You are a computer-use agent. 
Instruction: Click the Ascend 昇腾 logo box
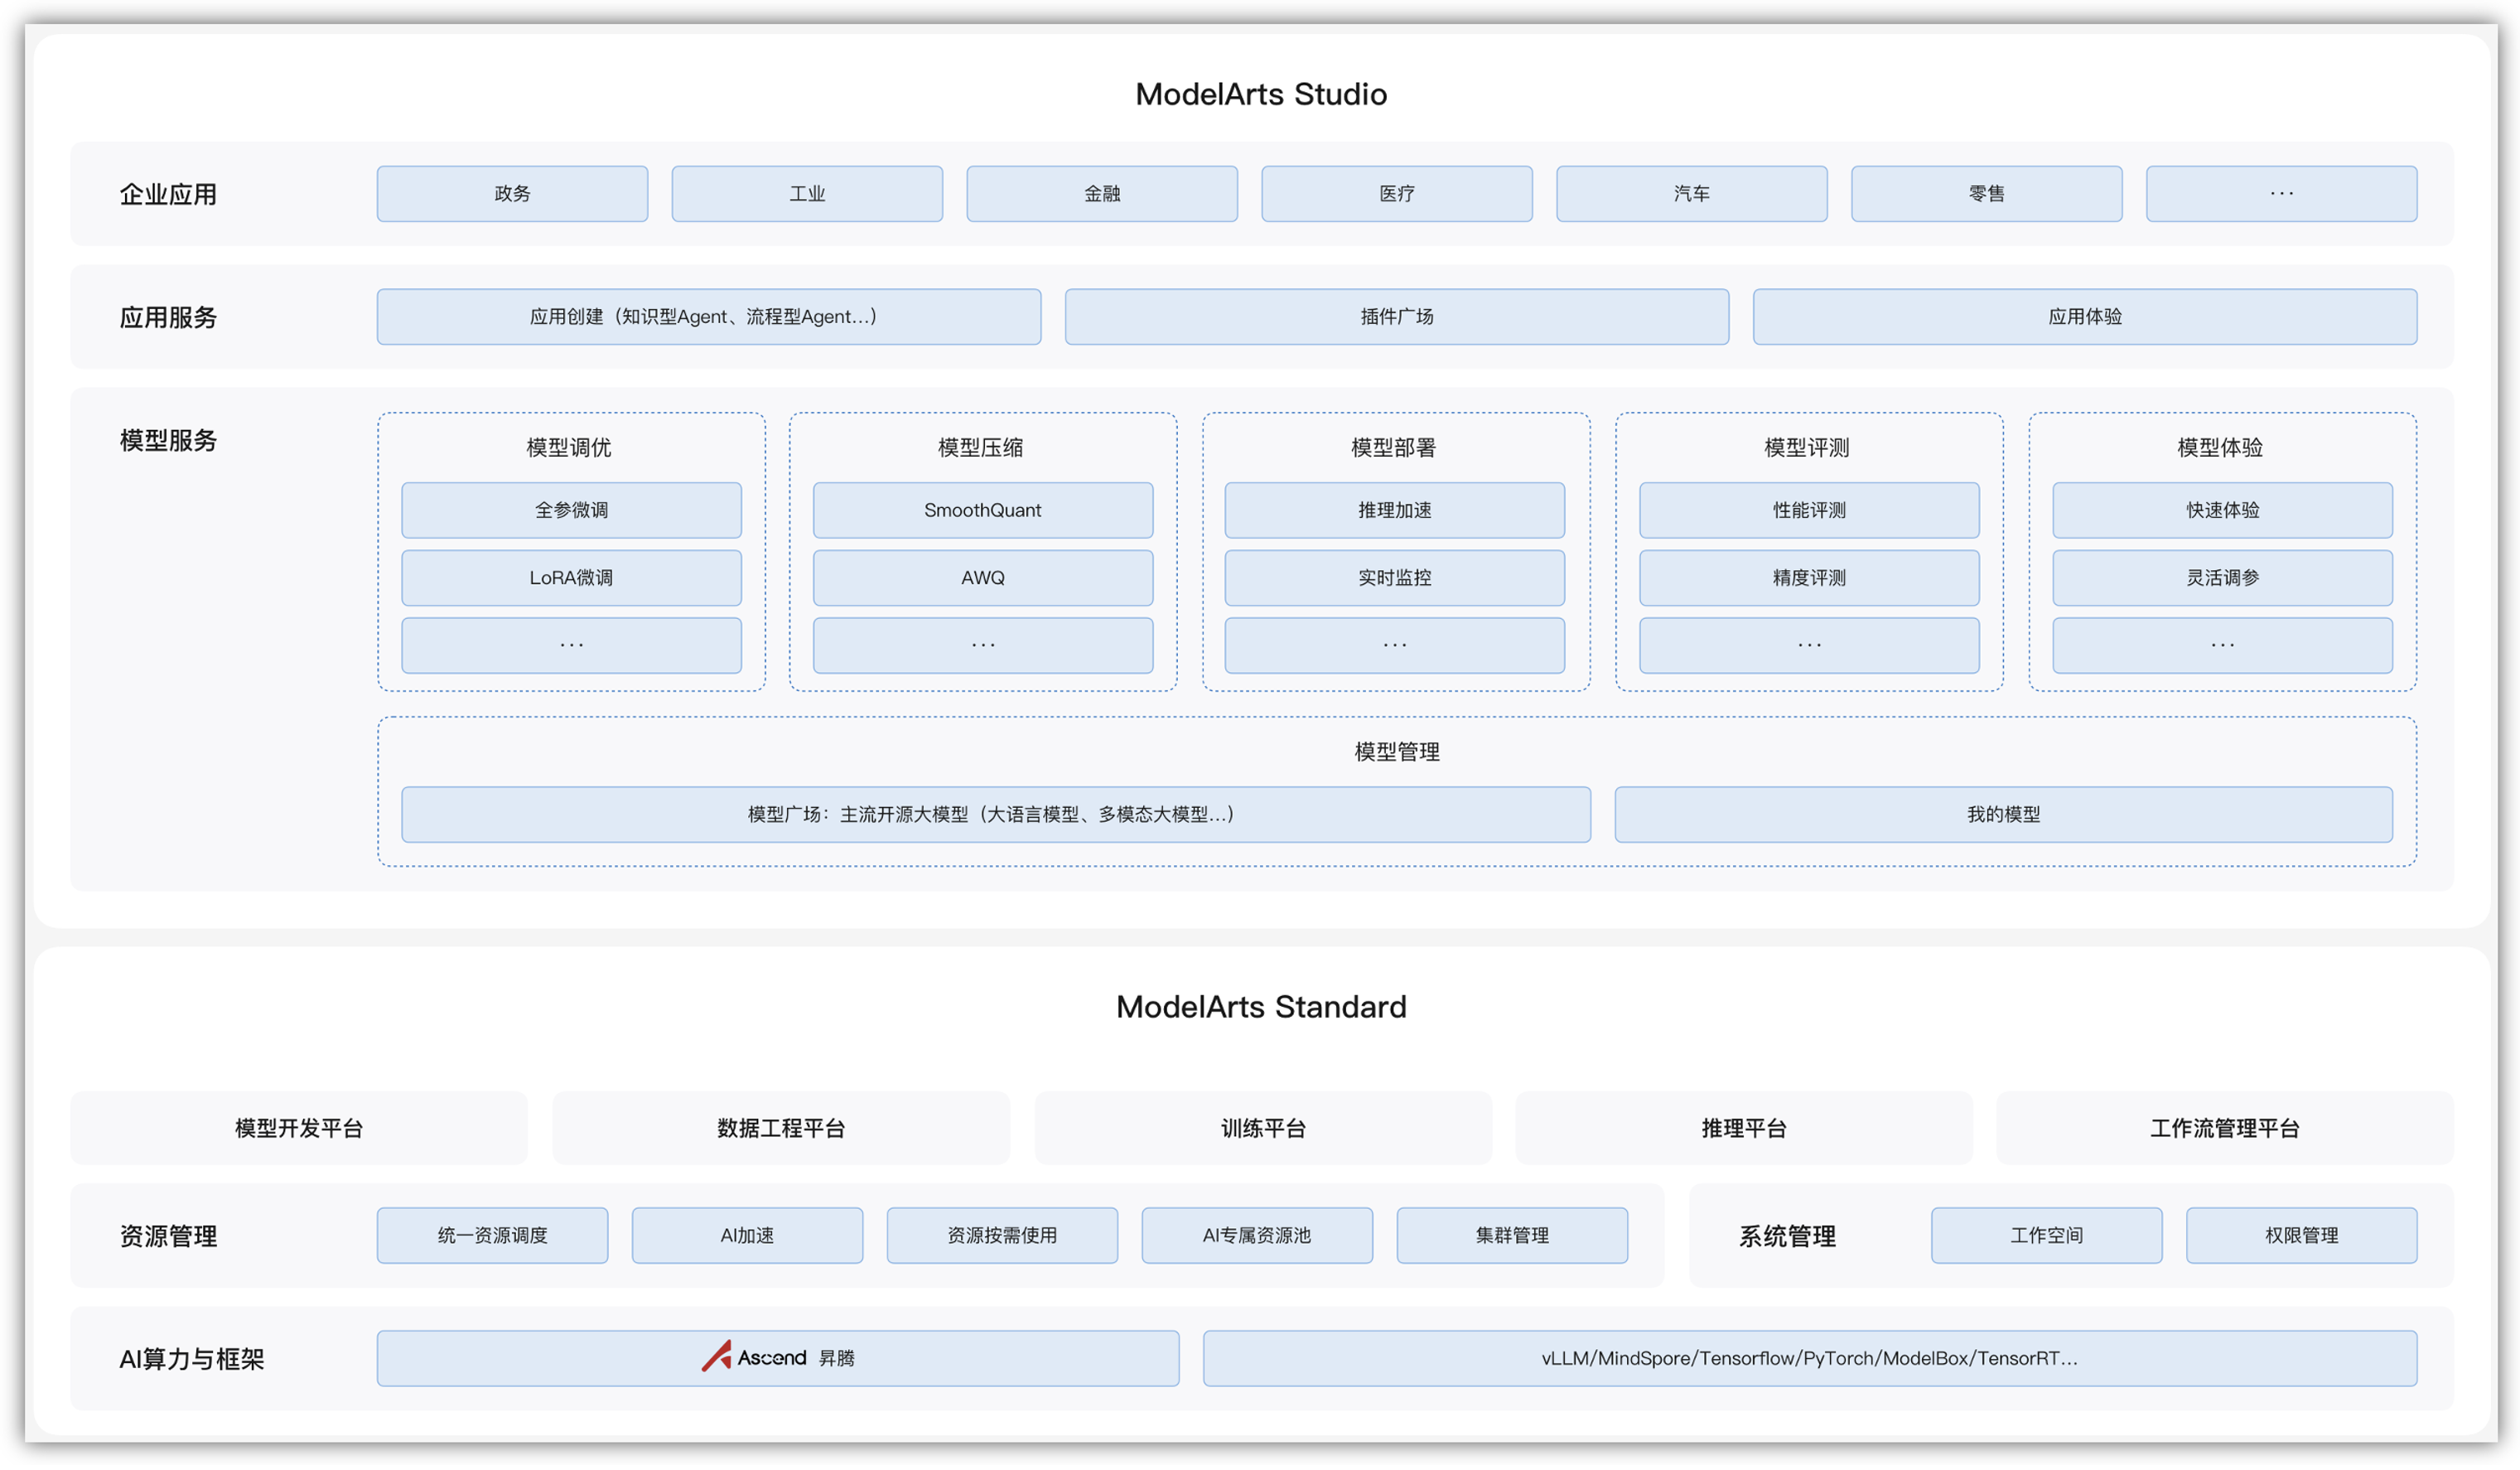(777, 1358)
